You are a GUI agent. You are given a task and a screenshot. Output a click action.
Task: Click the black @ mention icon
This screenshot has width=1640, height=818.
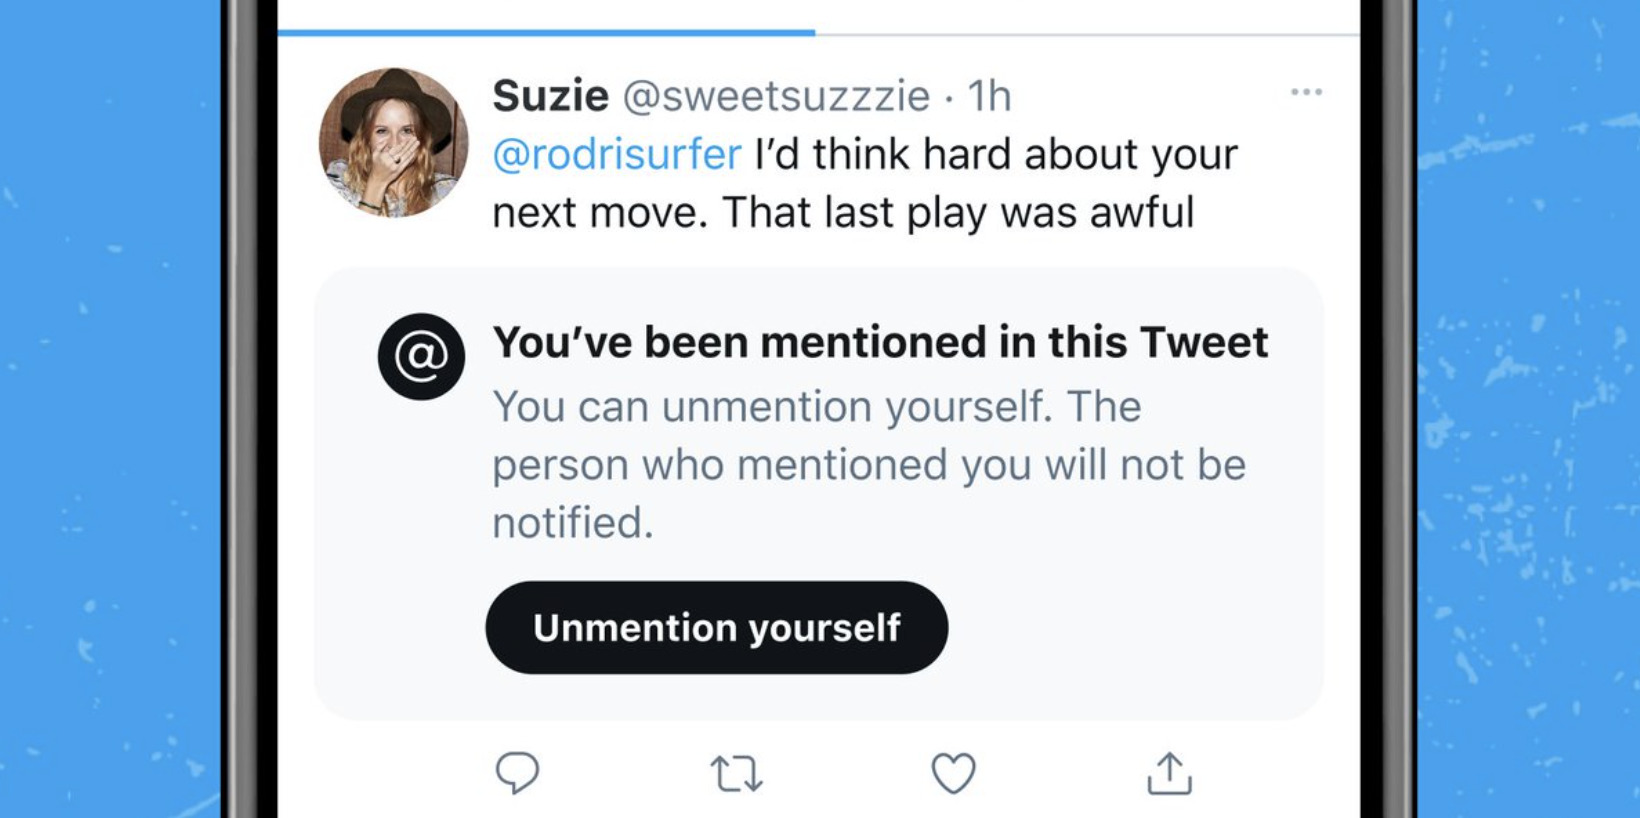tap(421, 357)
